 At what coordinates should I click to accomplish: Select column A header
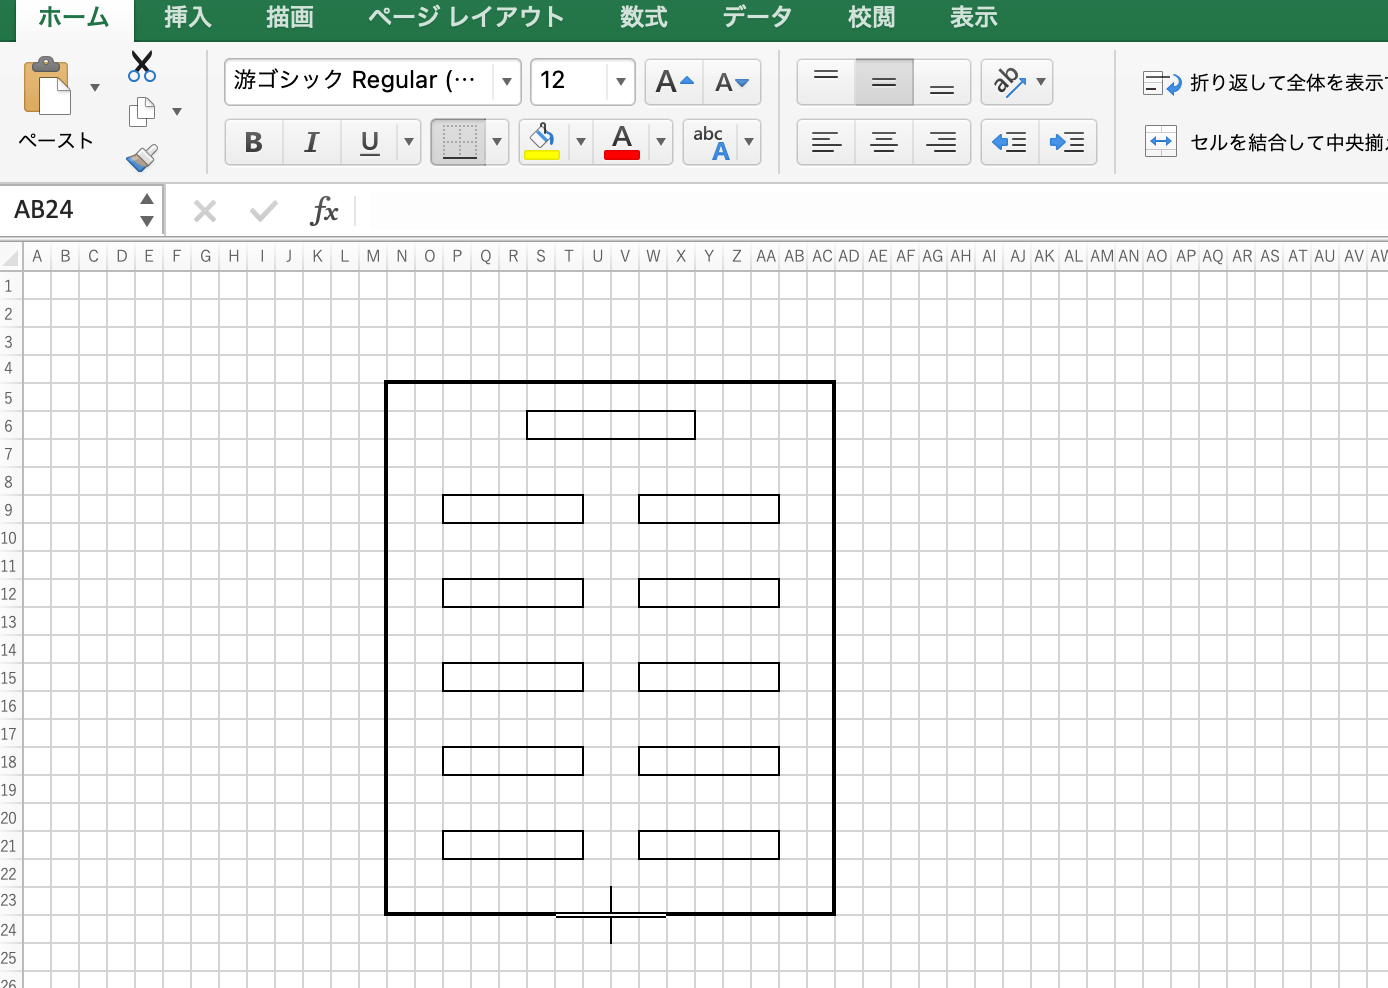tap(37, 256)
